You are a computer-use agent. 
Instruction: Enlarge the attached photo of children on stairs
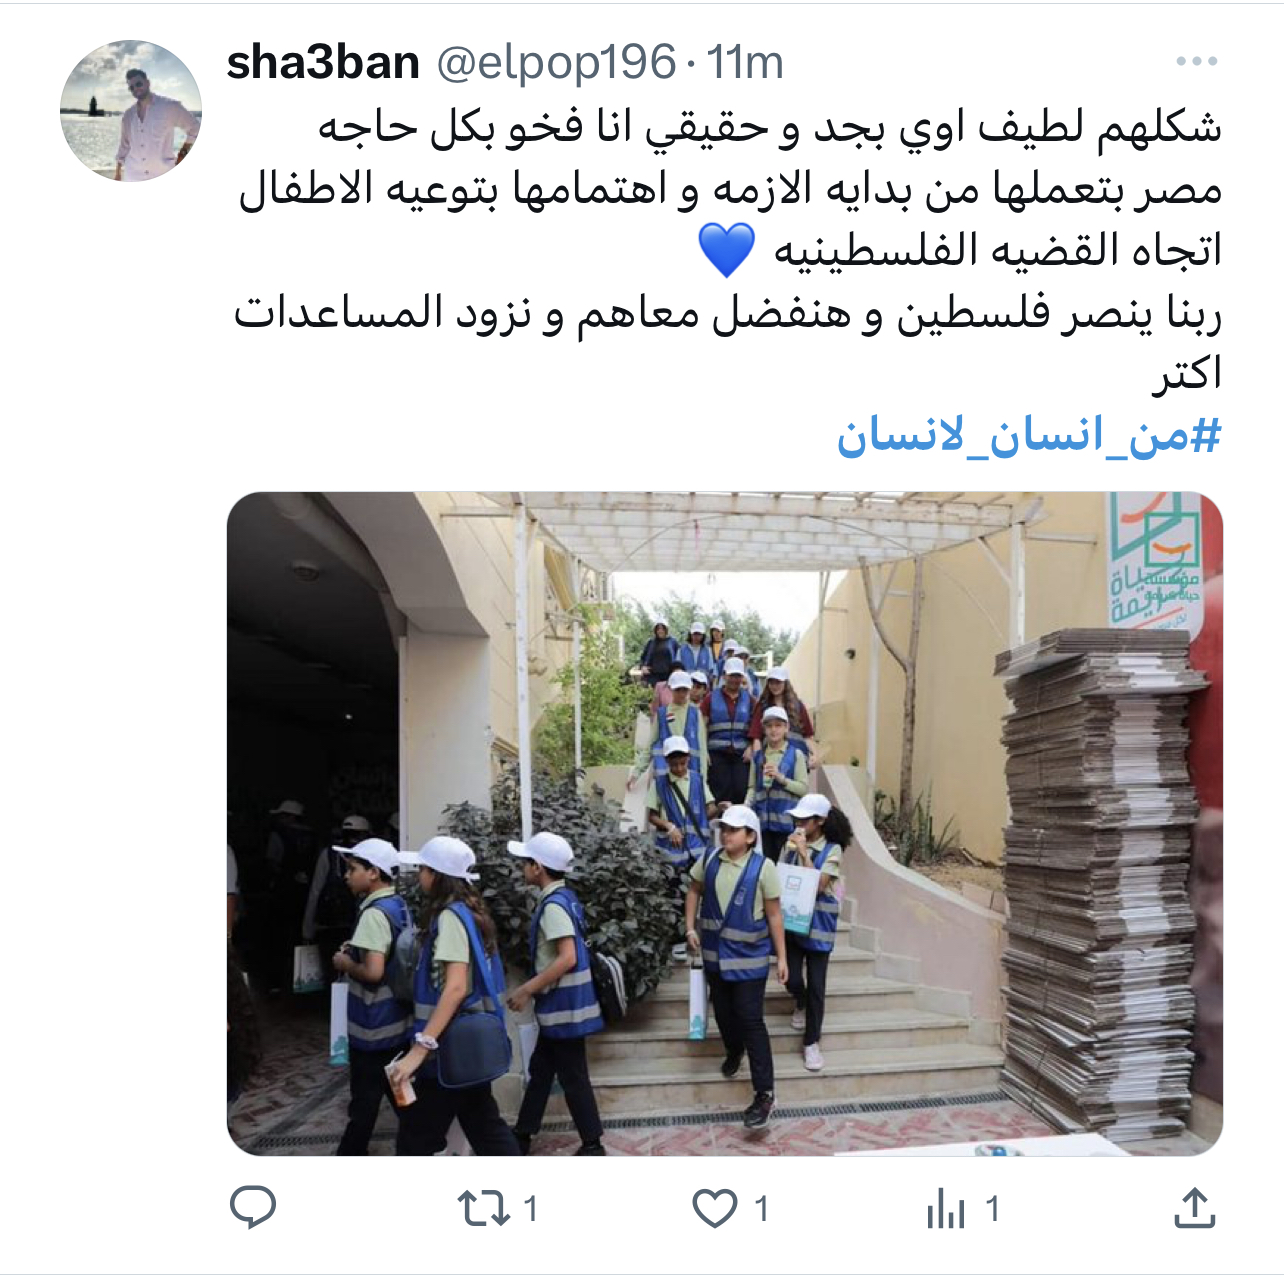[724, 823]
